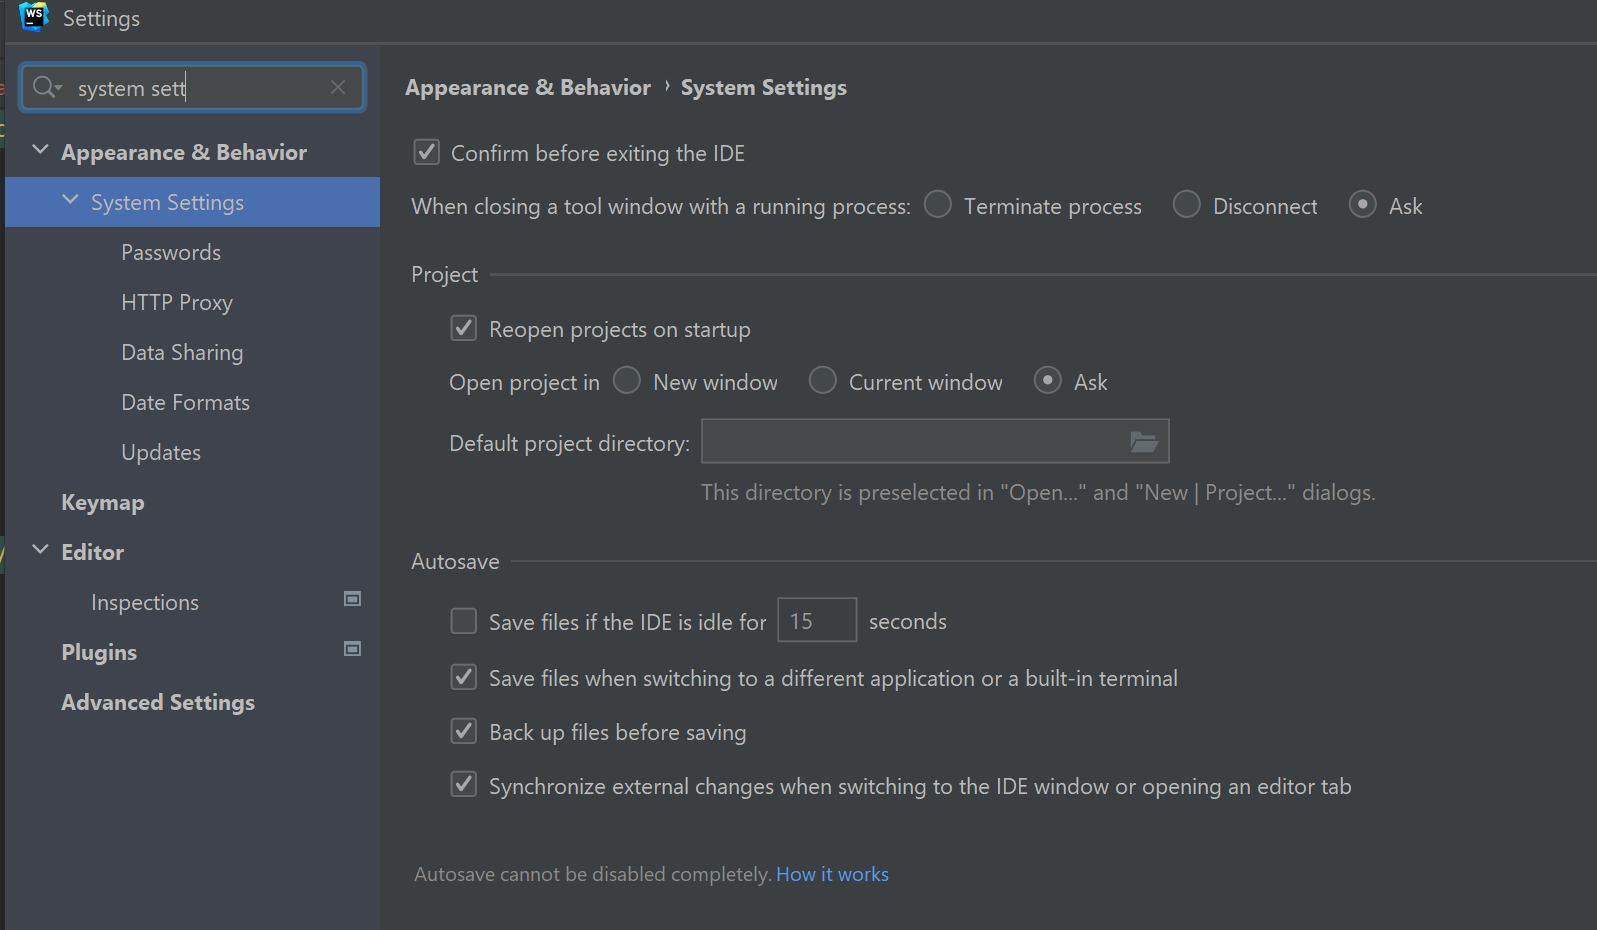Click the idle seconds input field showing 15

(x=817, y=620)
